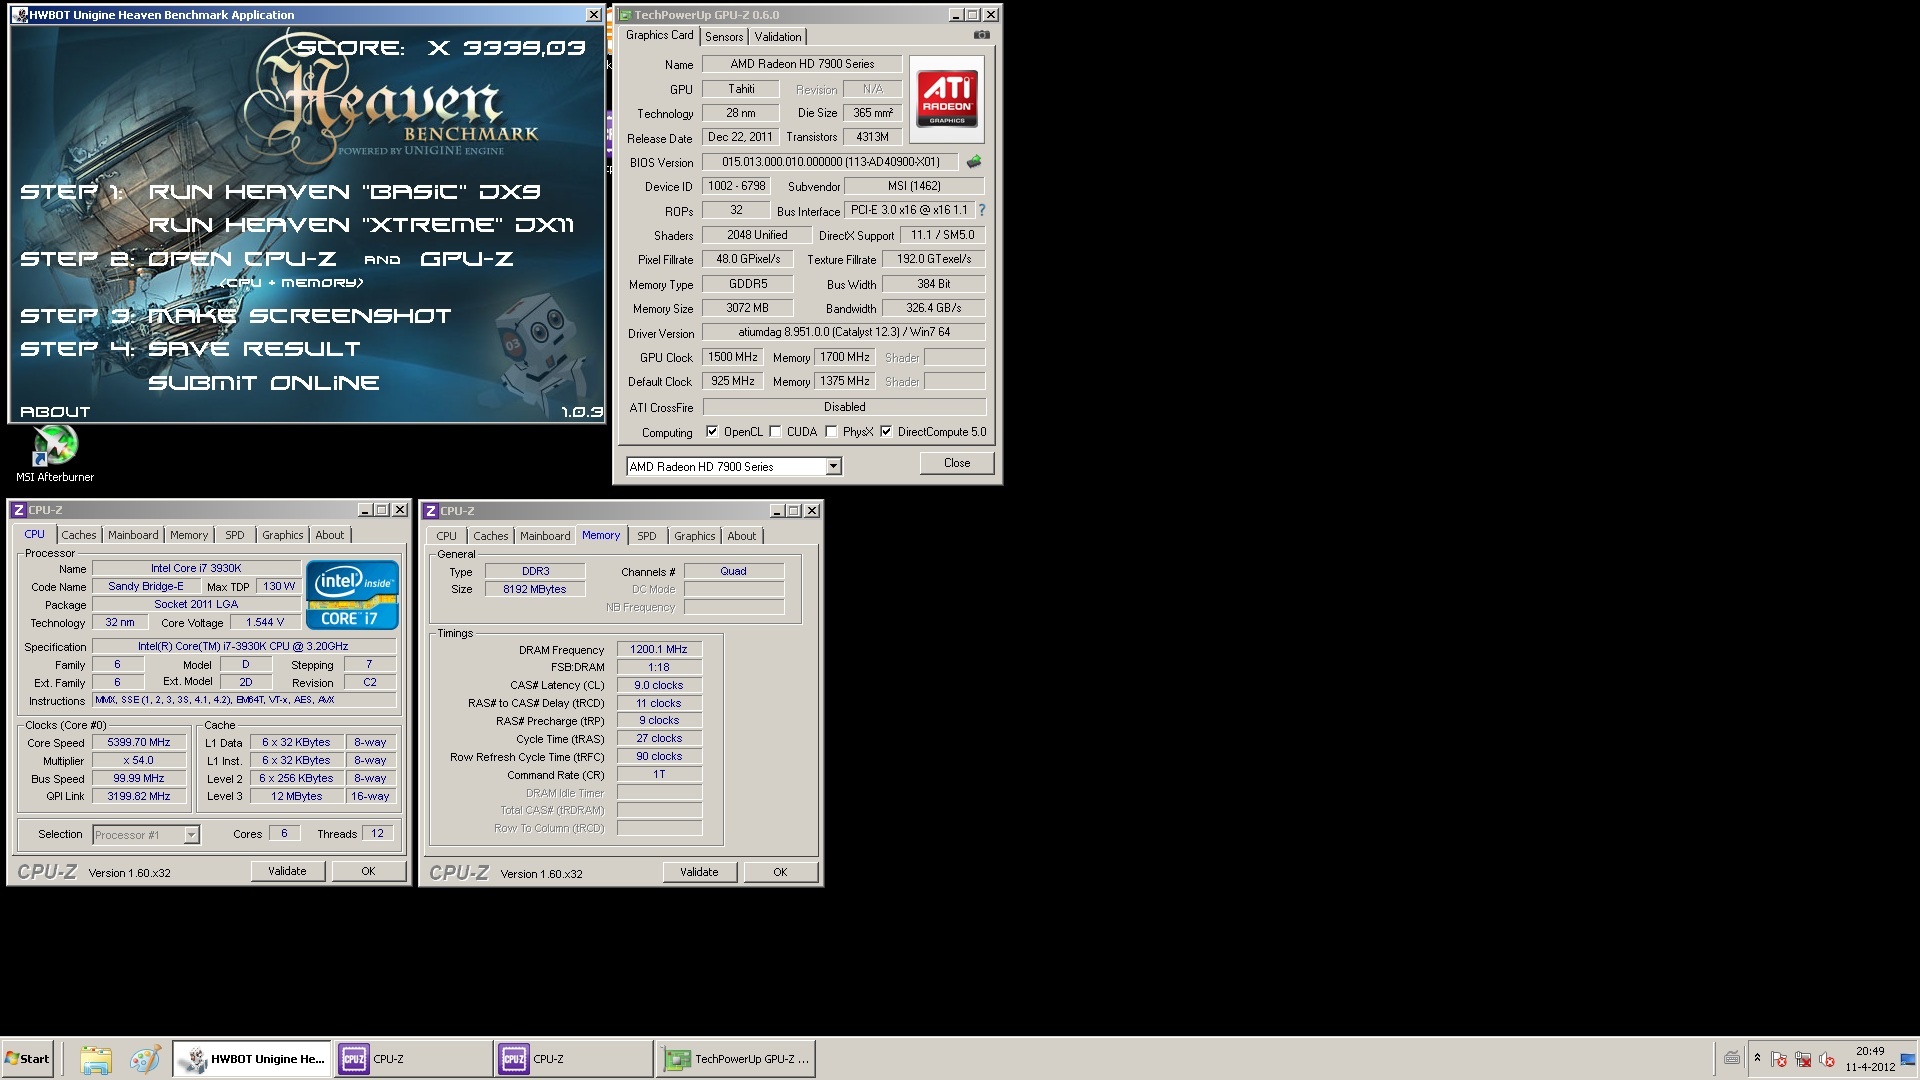
Task: Click the Bus Interface question mark
Action: click(982, 210)
